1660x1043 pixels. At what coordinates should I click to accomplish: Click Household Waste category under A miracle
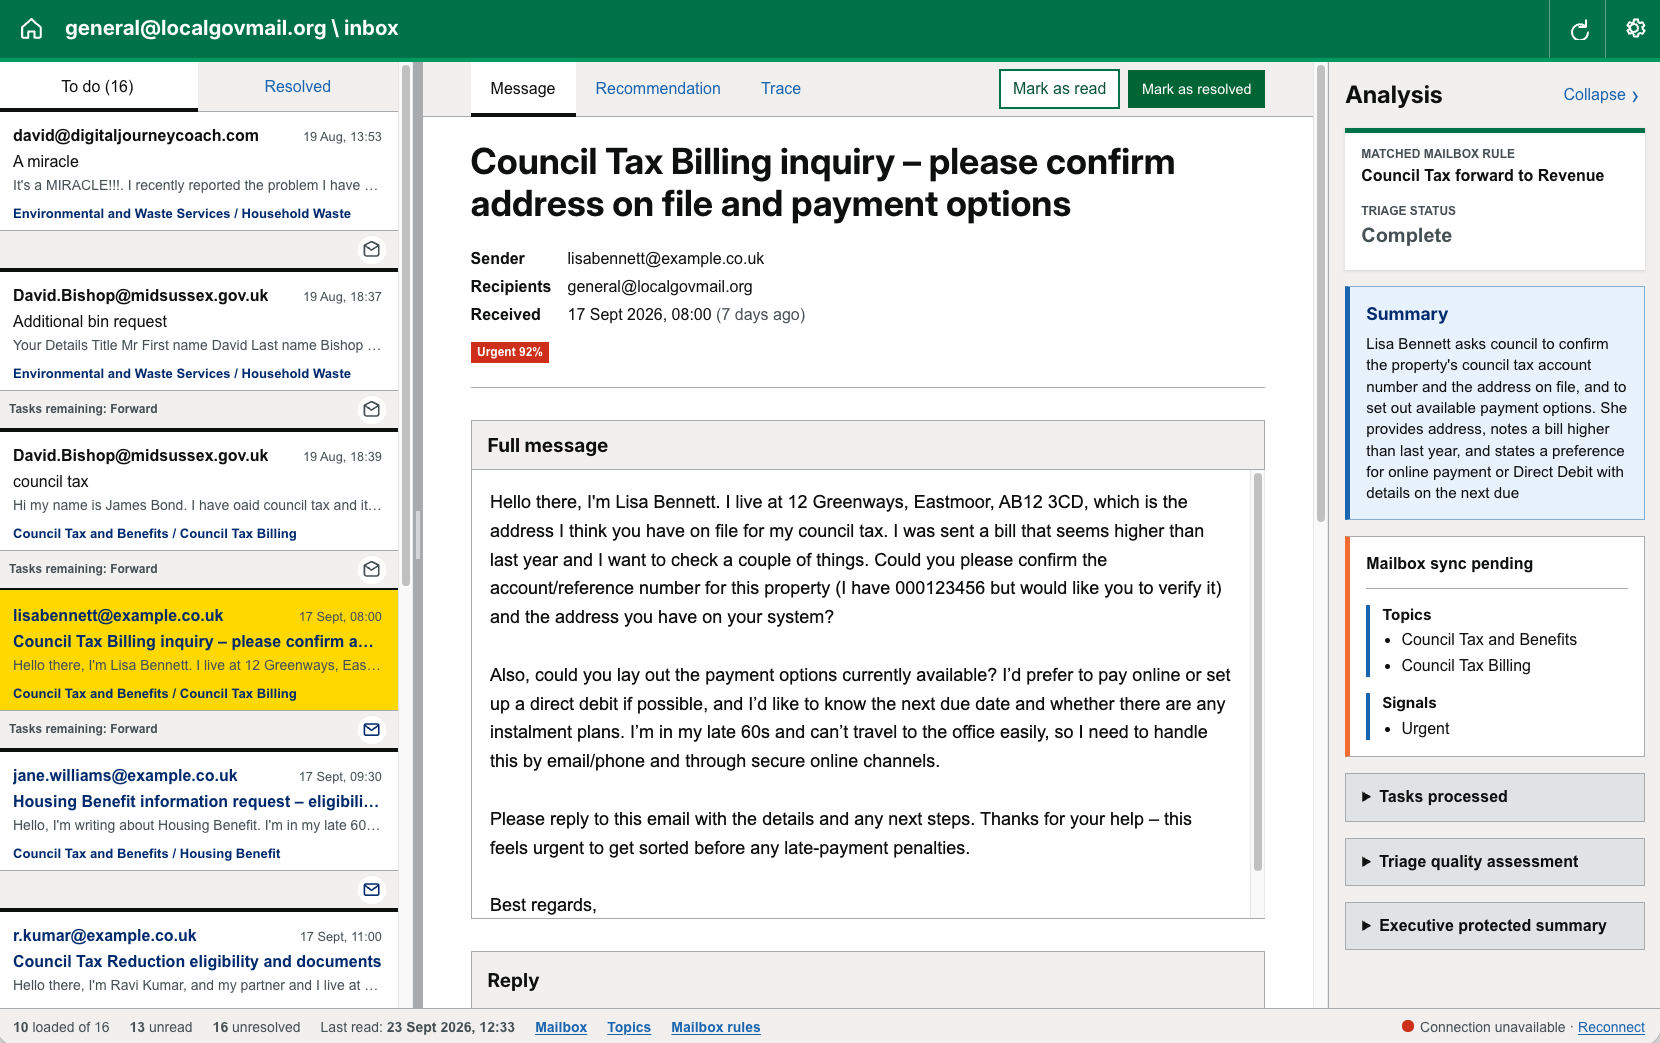coord(296,214)
